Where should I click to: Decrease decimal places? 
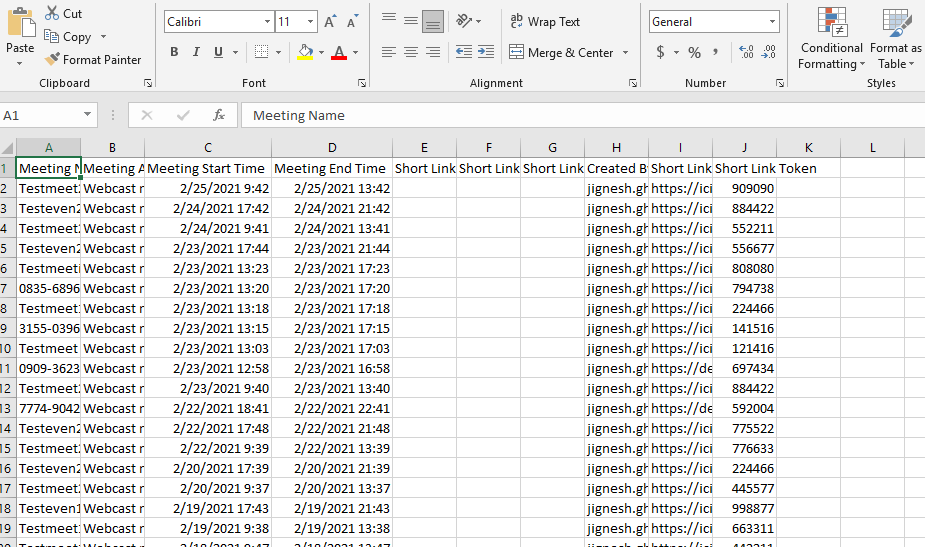coord(769,52)
